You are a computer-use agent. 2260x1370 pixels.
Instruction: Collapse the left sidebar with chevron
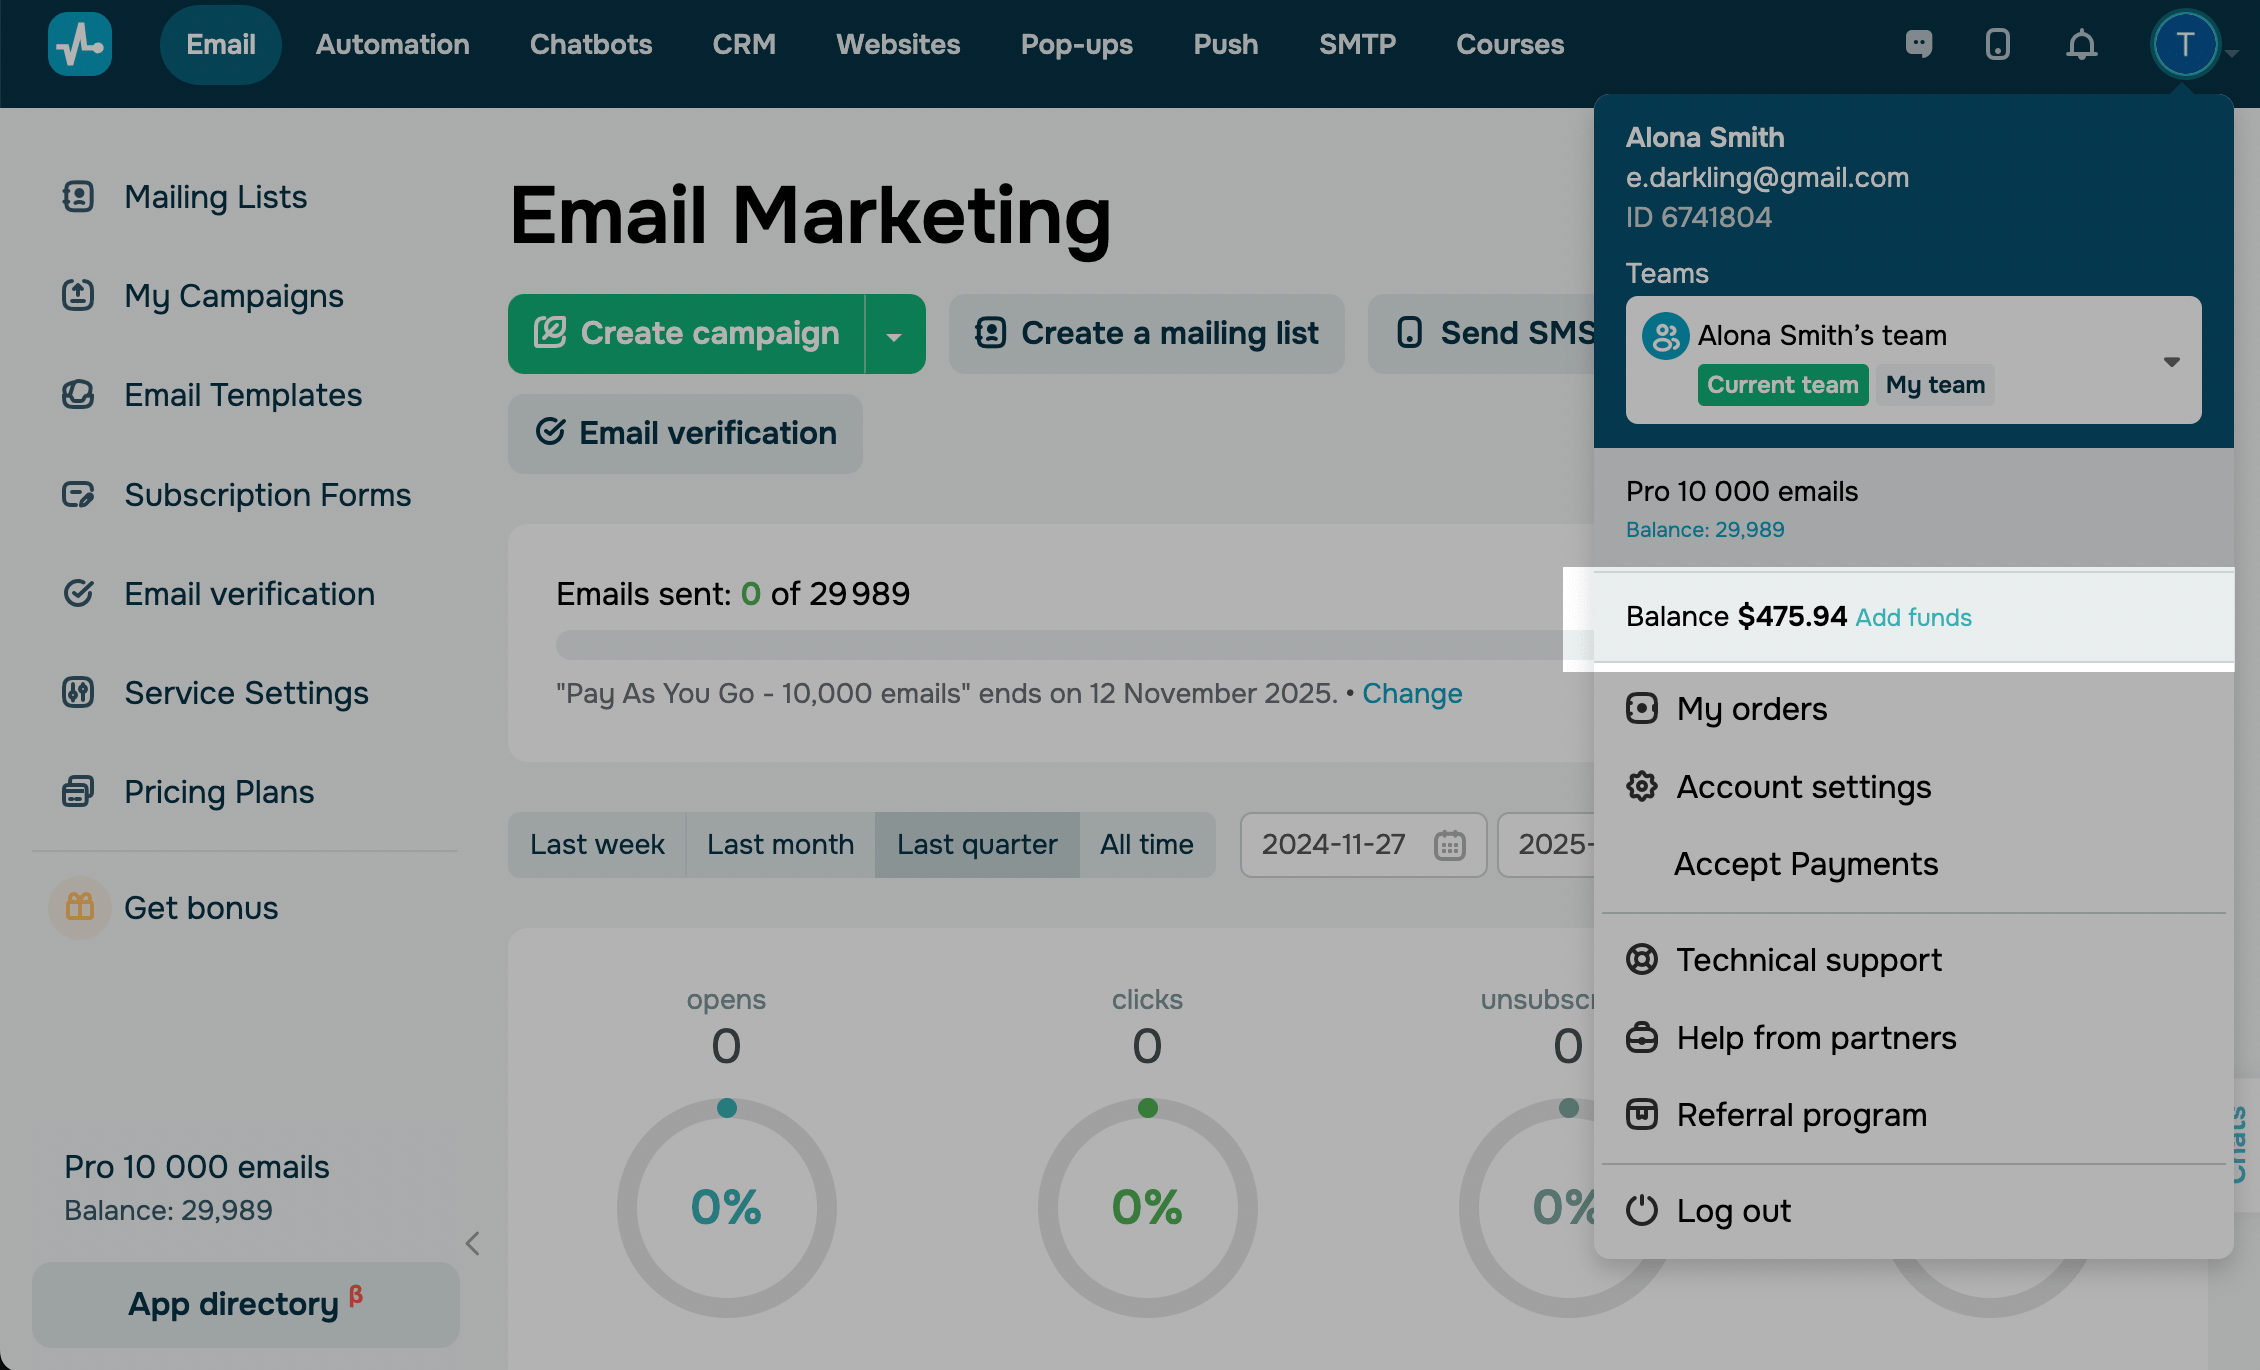click(473, 1243)
